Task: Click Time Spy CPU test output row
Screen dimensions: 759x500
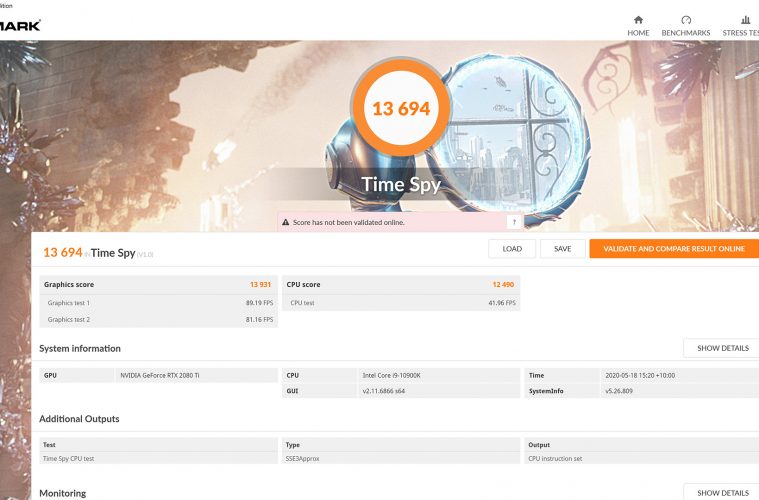Action: pos(158,458)
